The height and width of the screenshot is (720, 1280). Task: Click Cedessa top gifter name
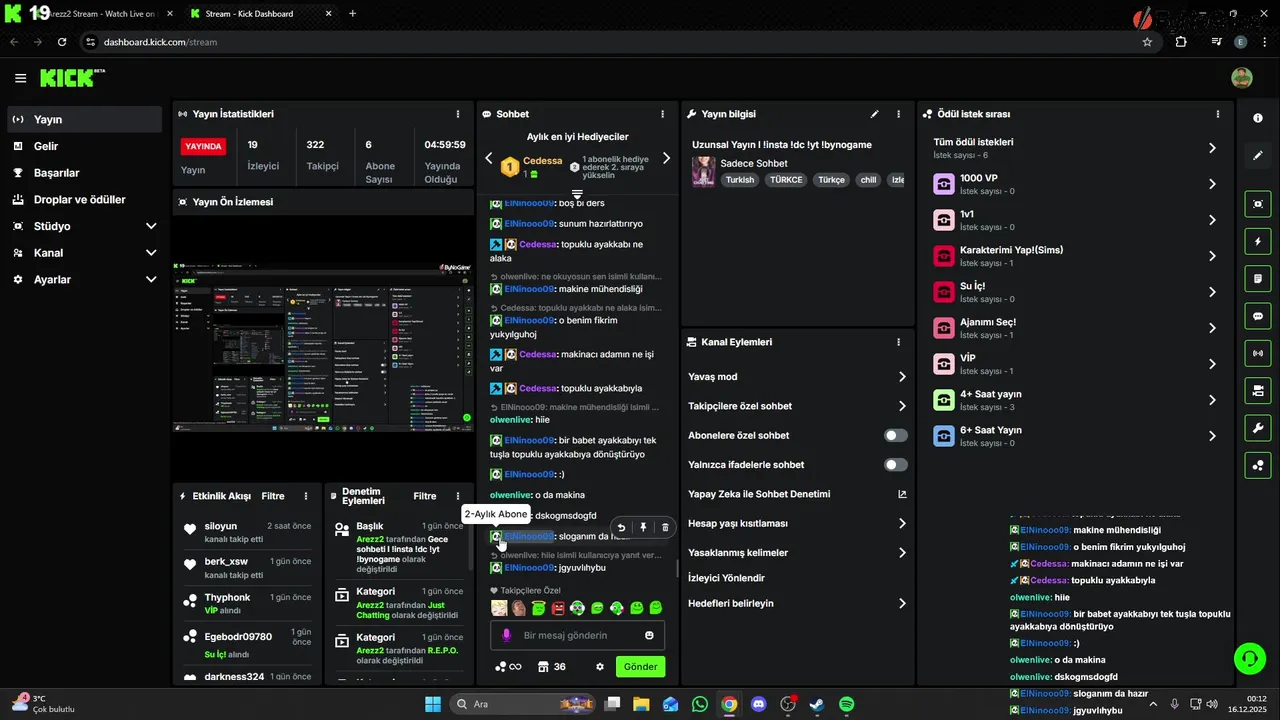click(x=542, y=161)
